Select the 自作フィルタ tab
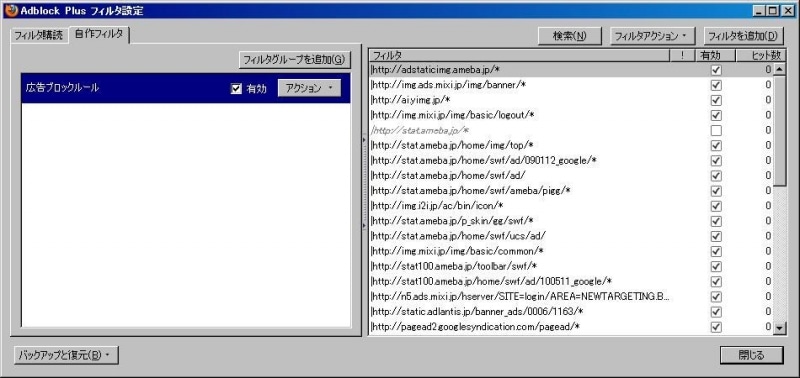The image size is (800, 378). point(98,34)
